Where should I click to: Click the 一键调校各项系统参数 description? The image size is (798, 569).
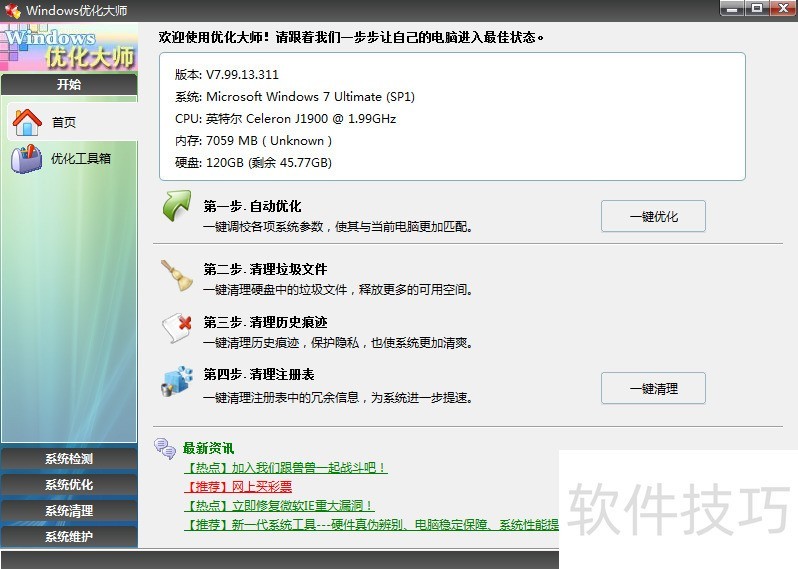point(338,226)
